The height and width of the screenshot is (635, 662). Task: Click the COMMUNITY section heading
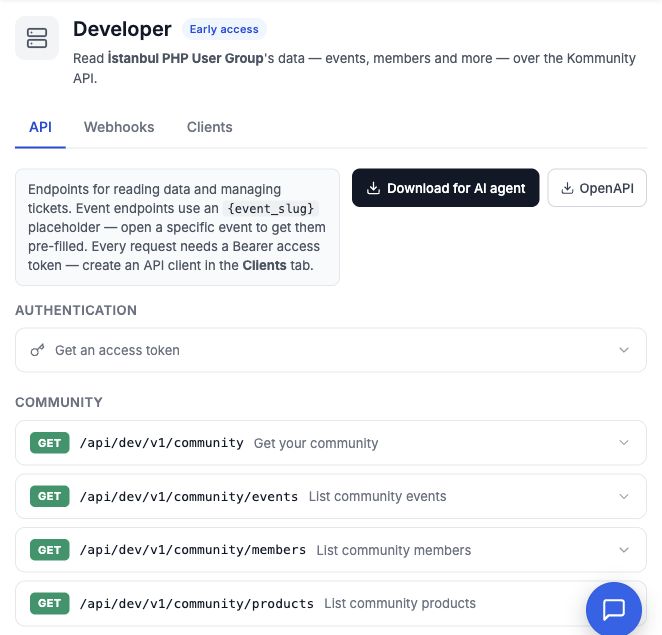[x=59, y=402]
